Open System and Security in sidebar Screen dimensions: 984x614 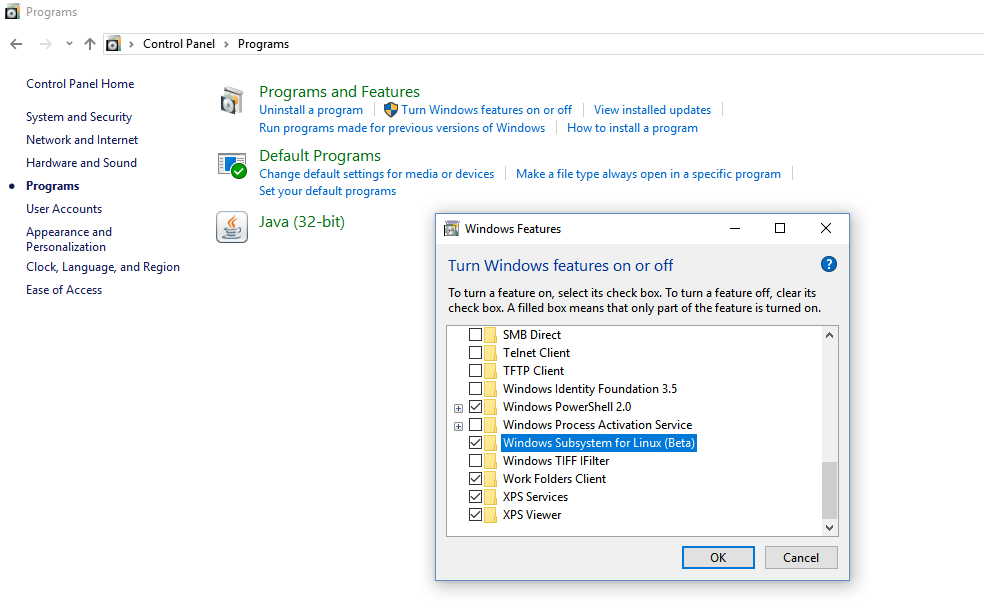click(79, 117)
